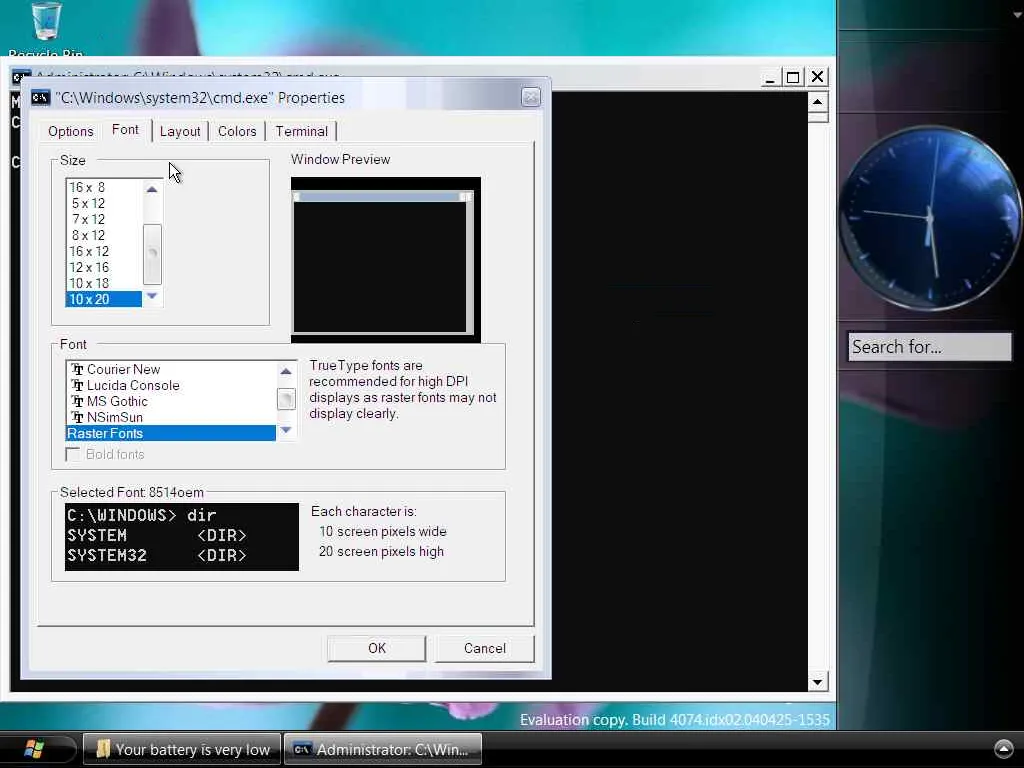The image size is (1024, 768).
Task: Click the round arrow icon at taskbar right
Action: tap(1003, 748)
